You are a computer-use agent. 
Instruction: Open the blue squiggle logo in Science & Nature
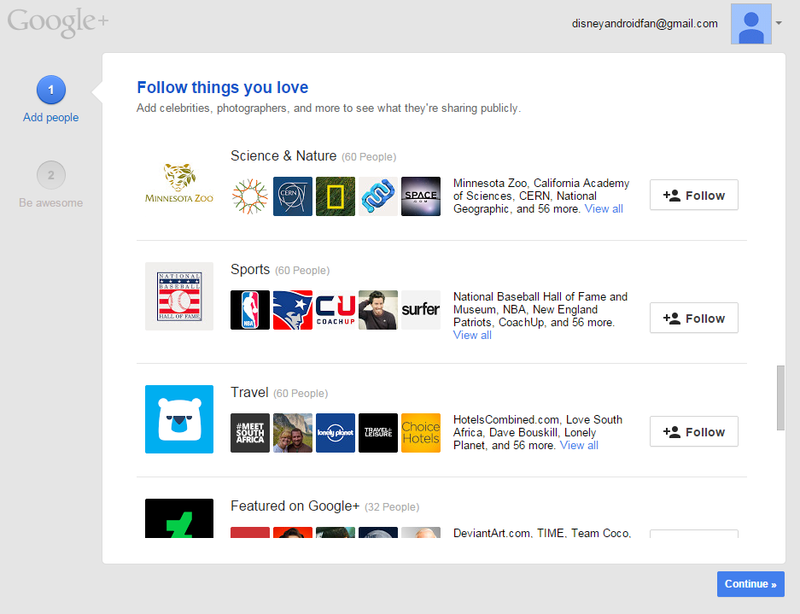[378, 197]
